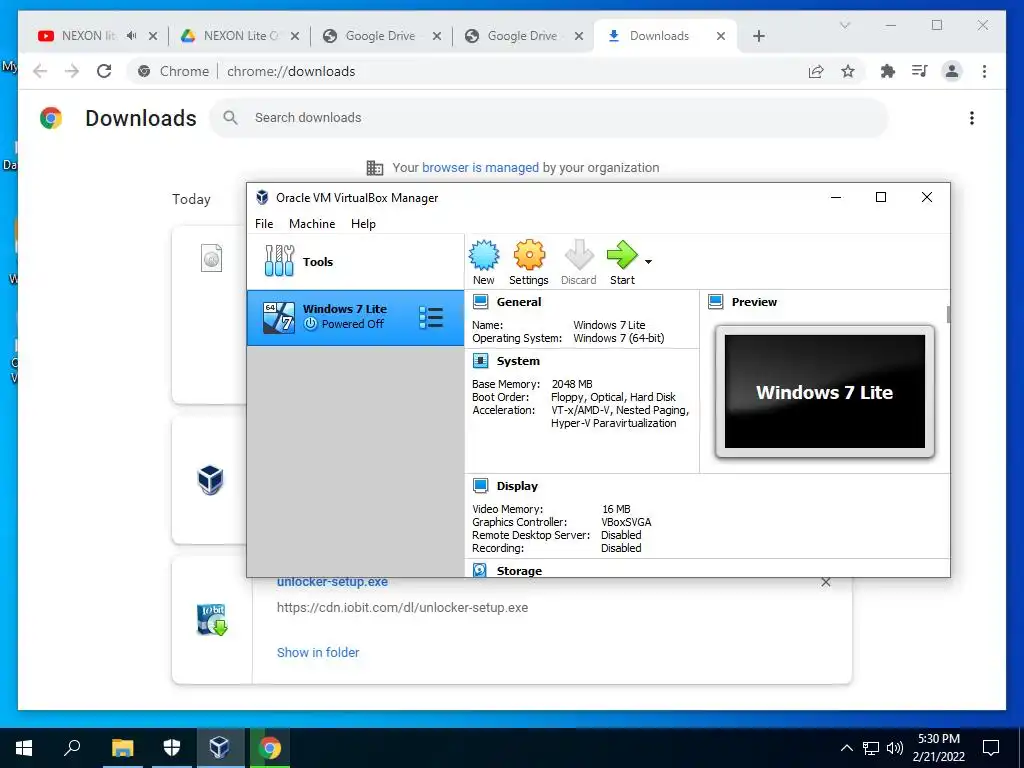This screenshot has width=1024, height=768.
Task: Click Chrome's forward arrow
Action: click(x=72, y=71)
